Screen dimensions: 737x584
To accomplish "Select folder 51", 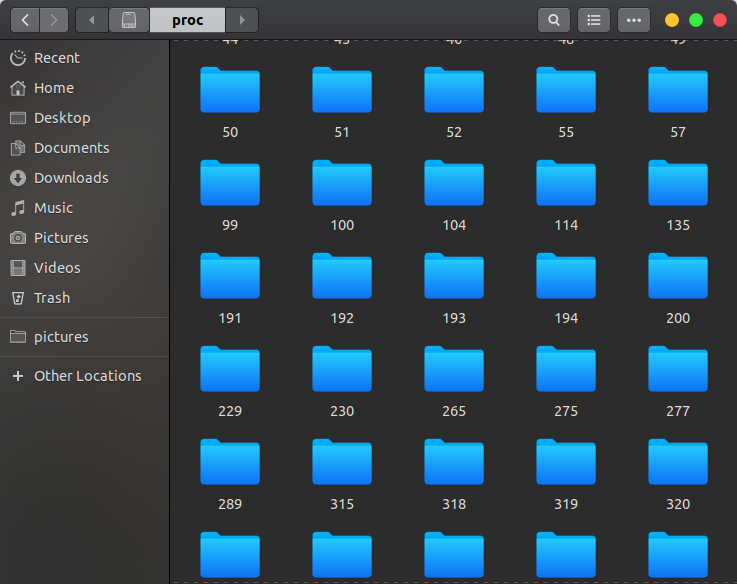I will [x=342, y=90].
